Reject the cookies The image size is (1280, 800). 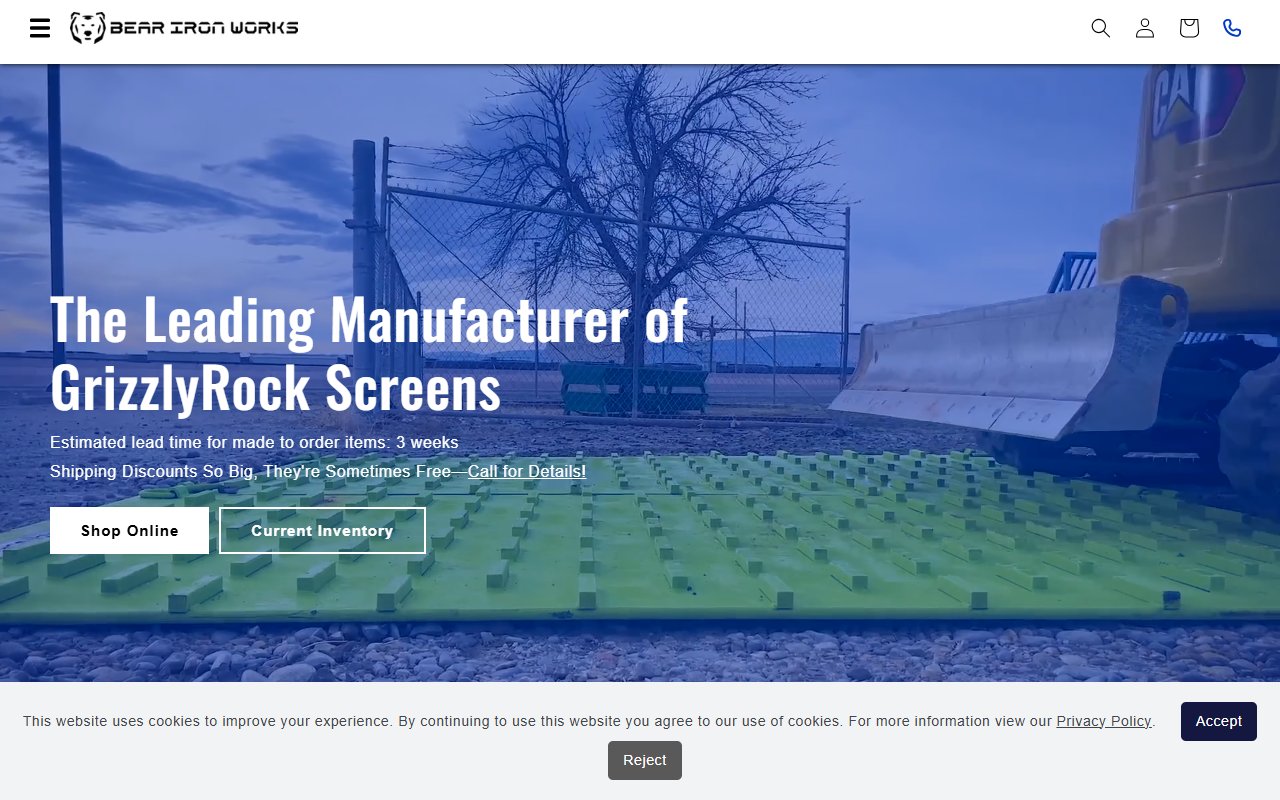click(x=645, y=760)
